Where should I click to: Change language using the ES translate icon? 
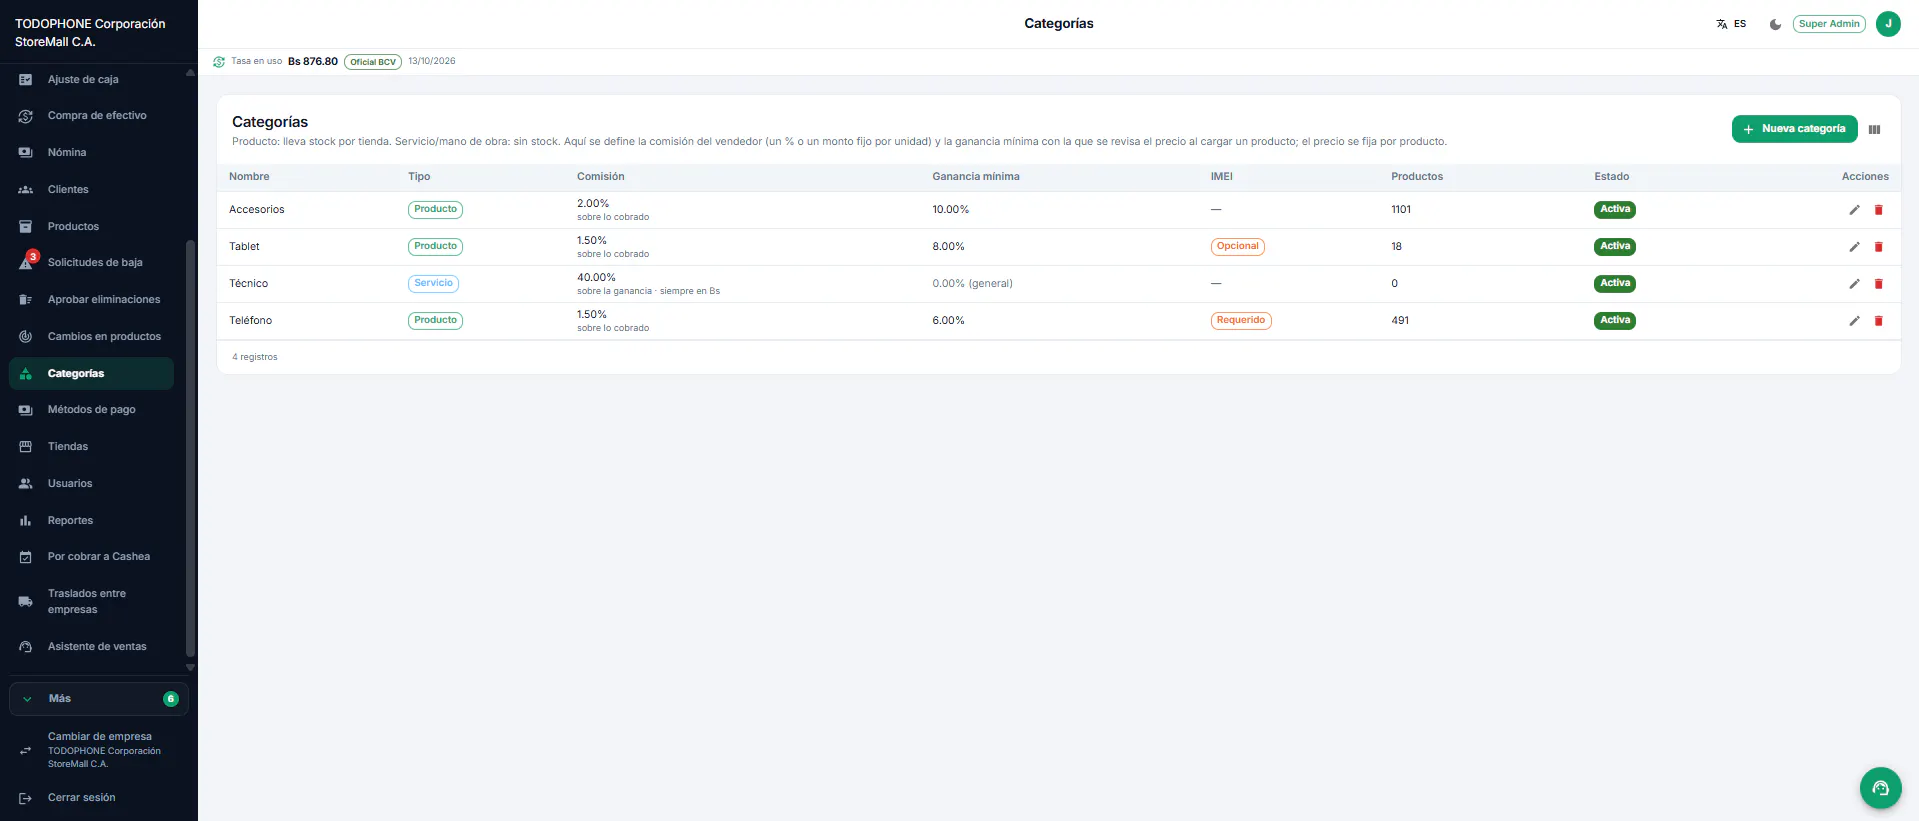(x=1731, y=24)
